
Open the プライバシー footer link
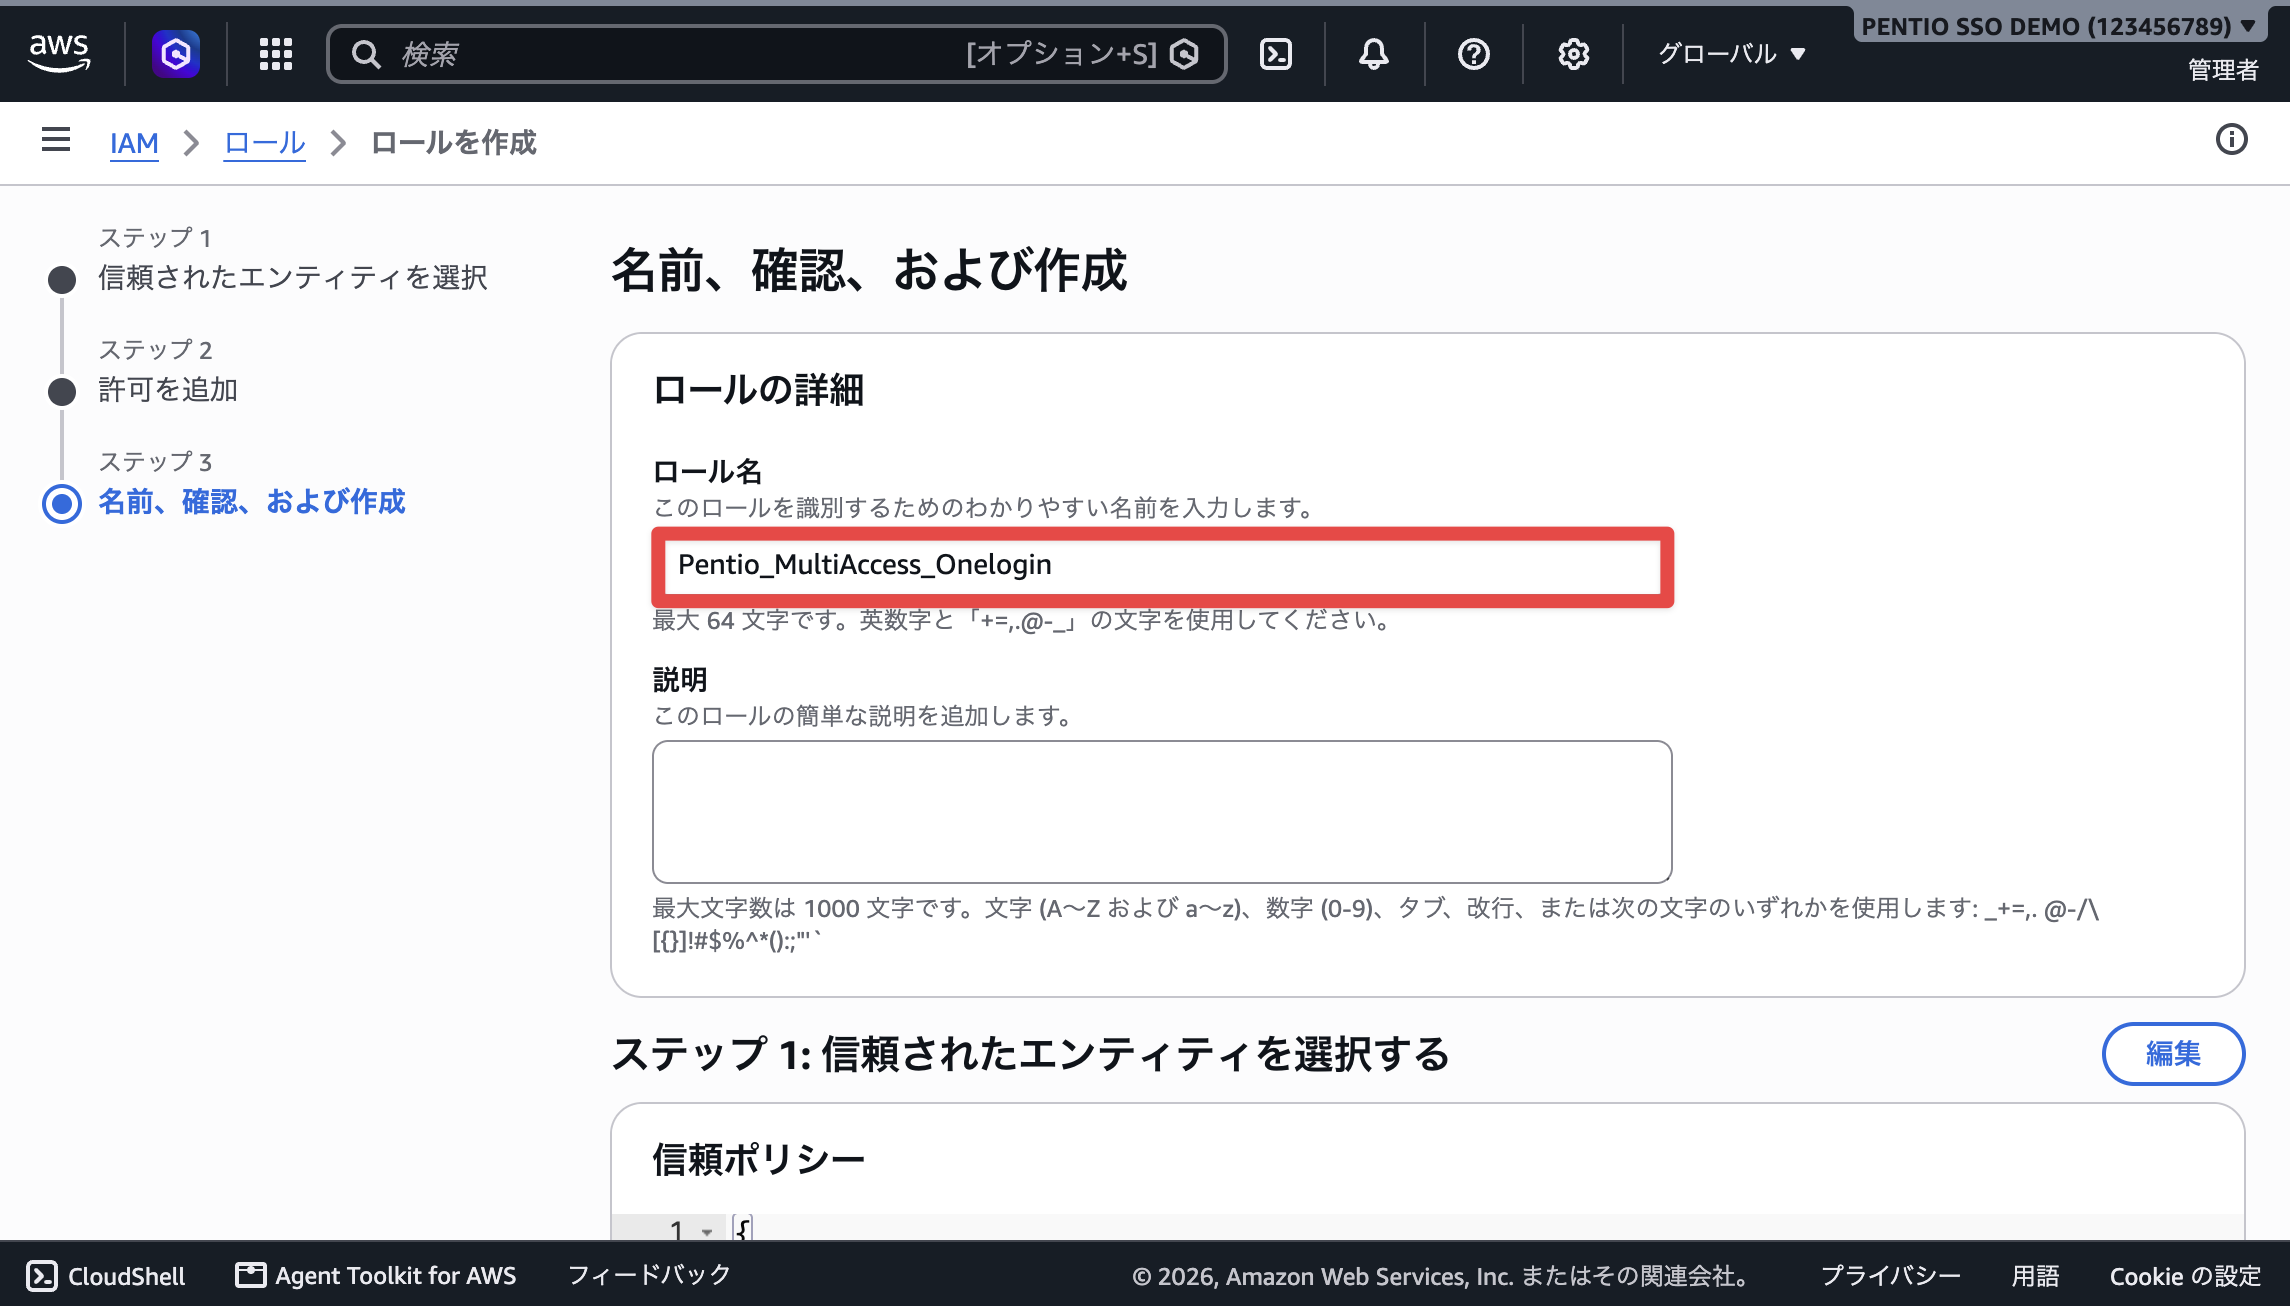point(1890,1276)
